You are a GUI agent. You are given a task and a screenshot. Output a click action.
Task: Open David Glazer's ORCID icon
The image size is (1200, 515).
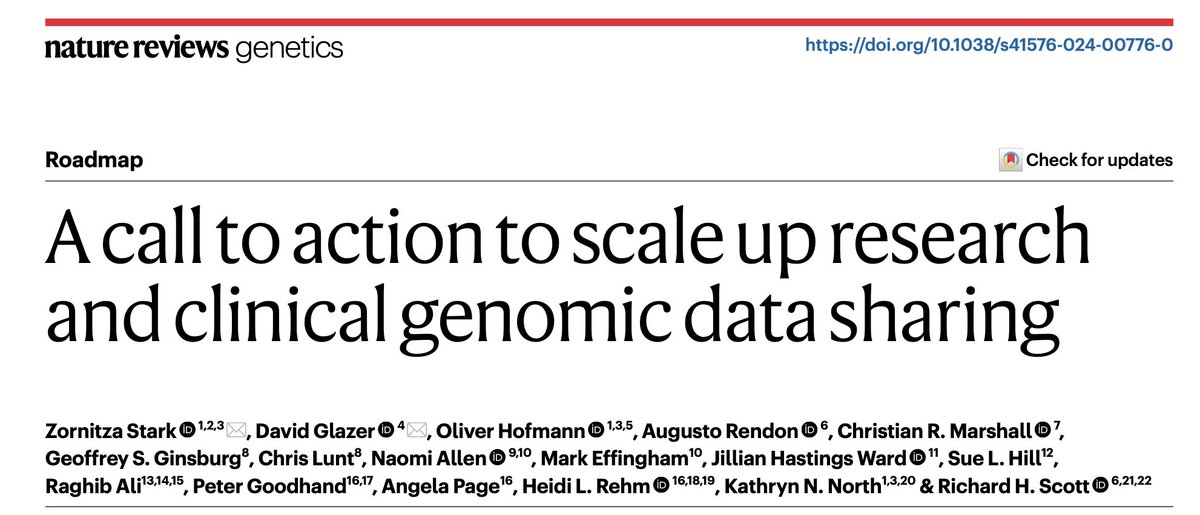386,432
